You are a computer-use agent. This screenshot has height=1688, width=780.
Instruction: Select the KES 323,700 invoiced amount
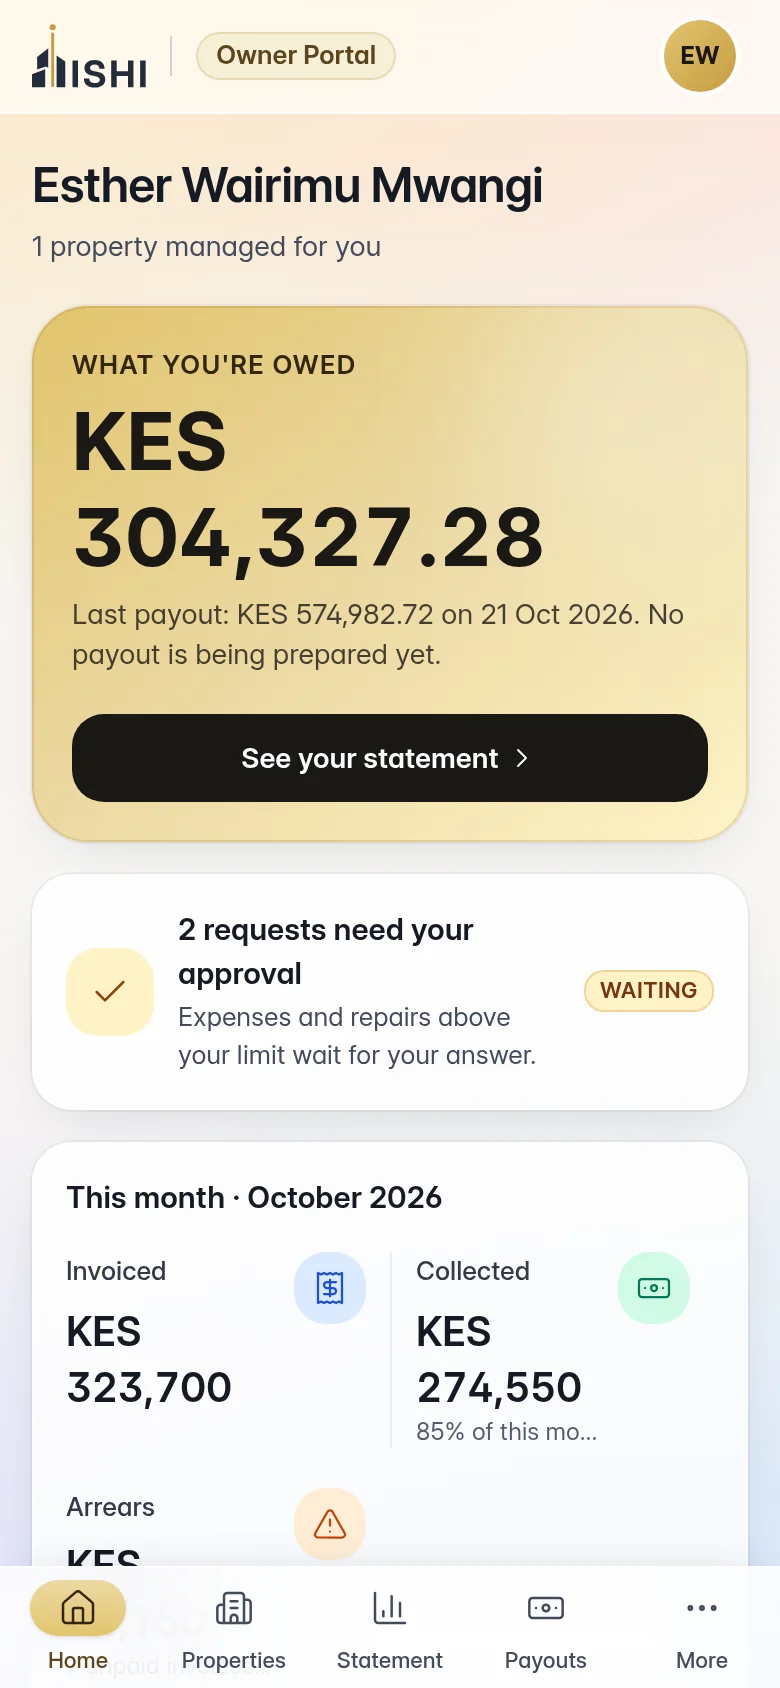149,1360
